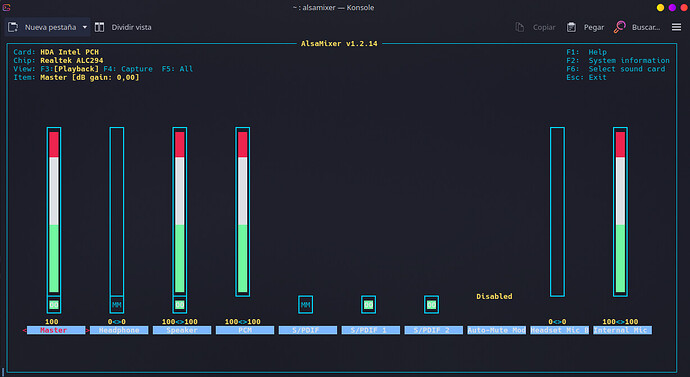Click the Pegar paste button
690x377 pixels.
click(x=585, y=27)
